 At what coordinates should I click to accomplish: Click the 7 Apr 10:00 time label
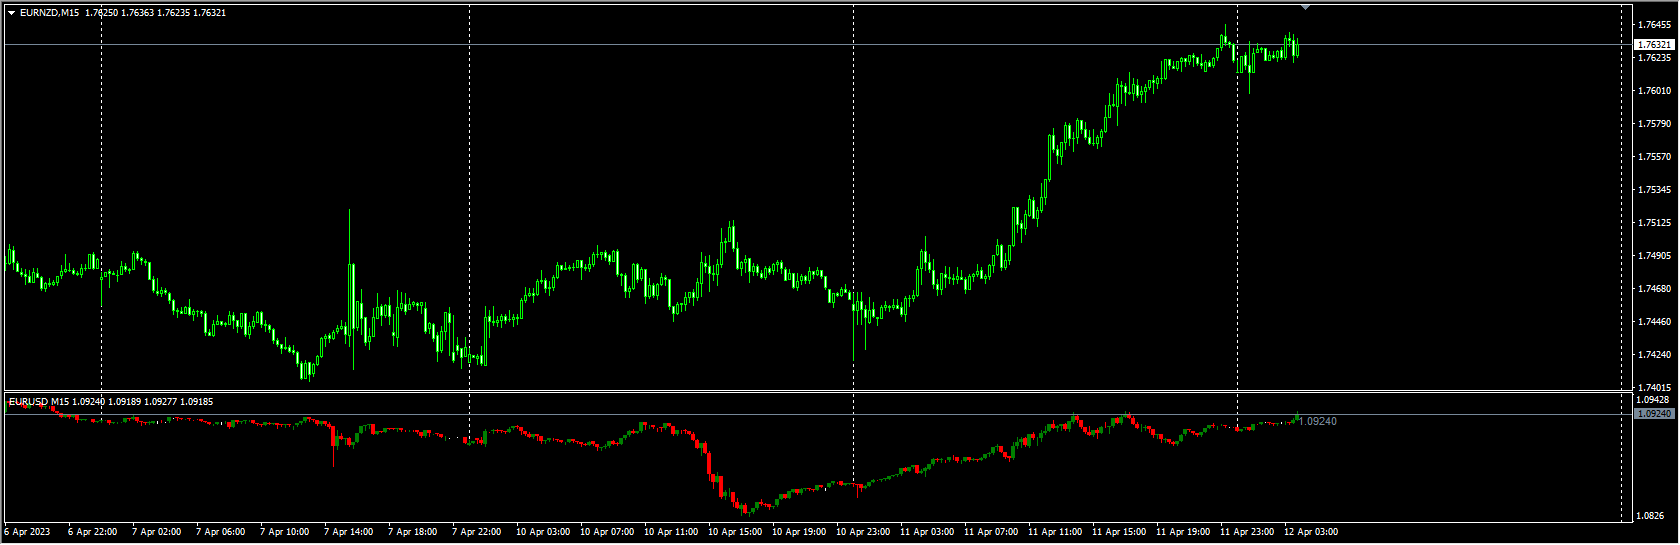[x=284, y=532]
